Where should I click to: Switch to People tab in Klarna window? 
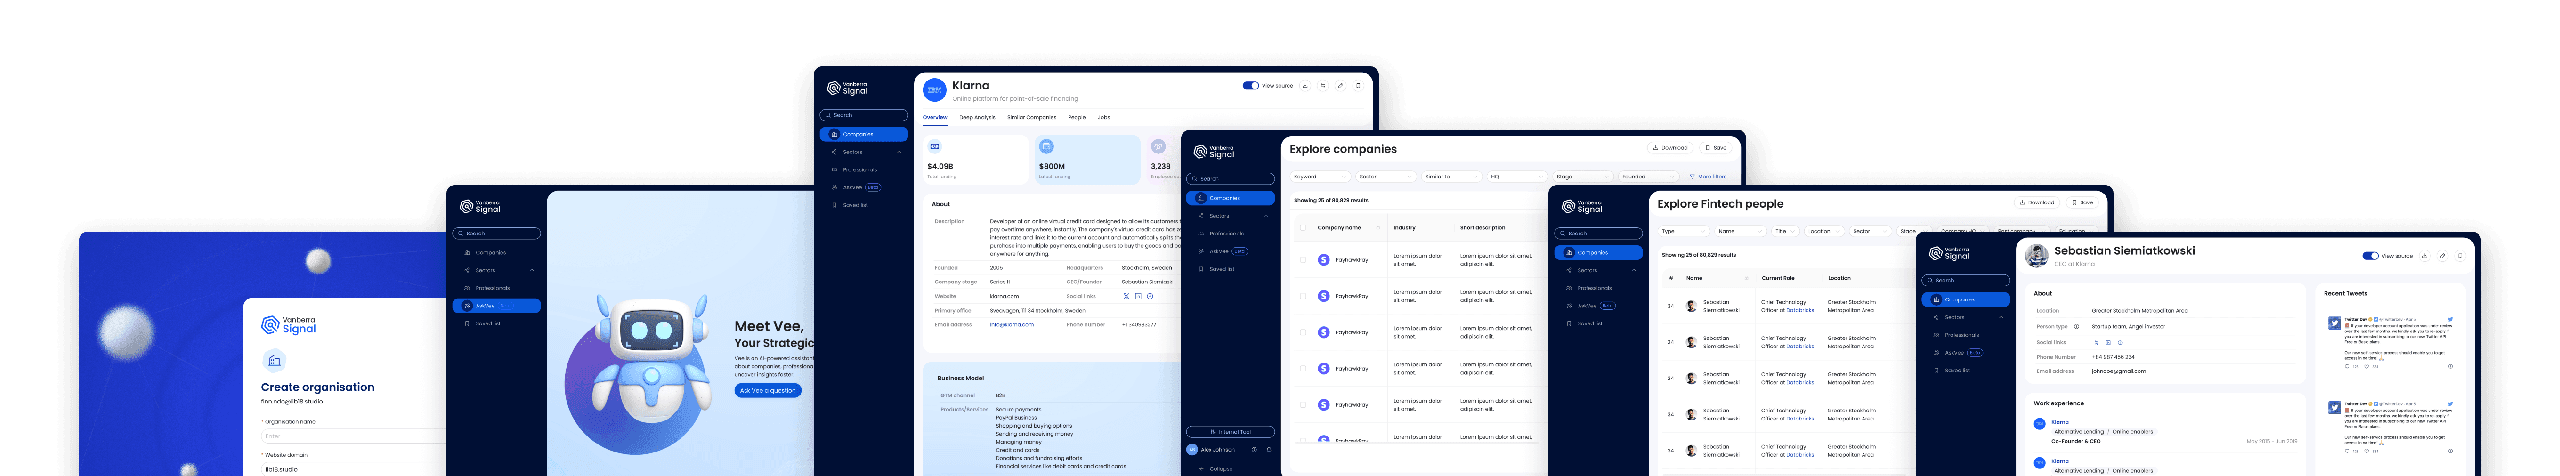(x=1077, y=117)
